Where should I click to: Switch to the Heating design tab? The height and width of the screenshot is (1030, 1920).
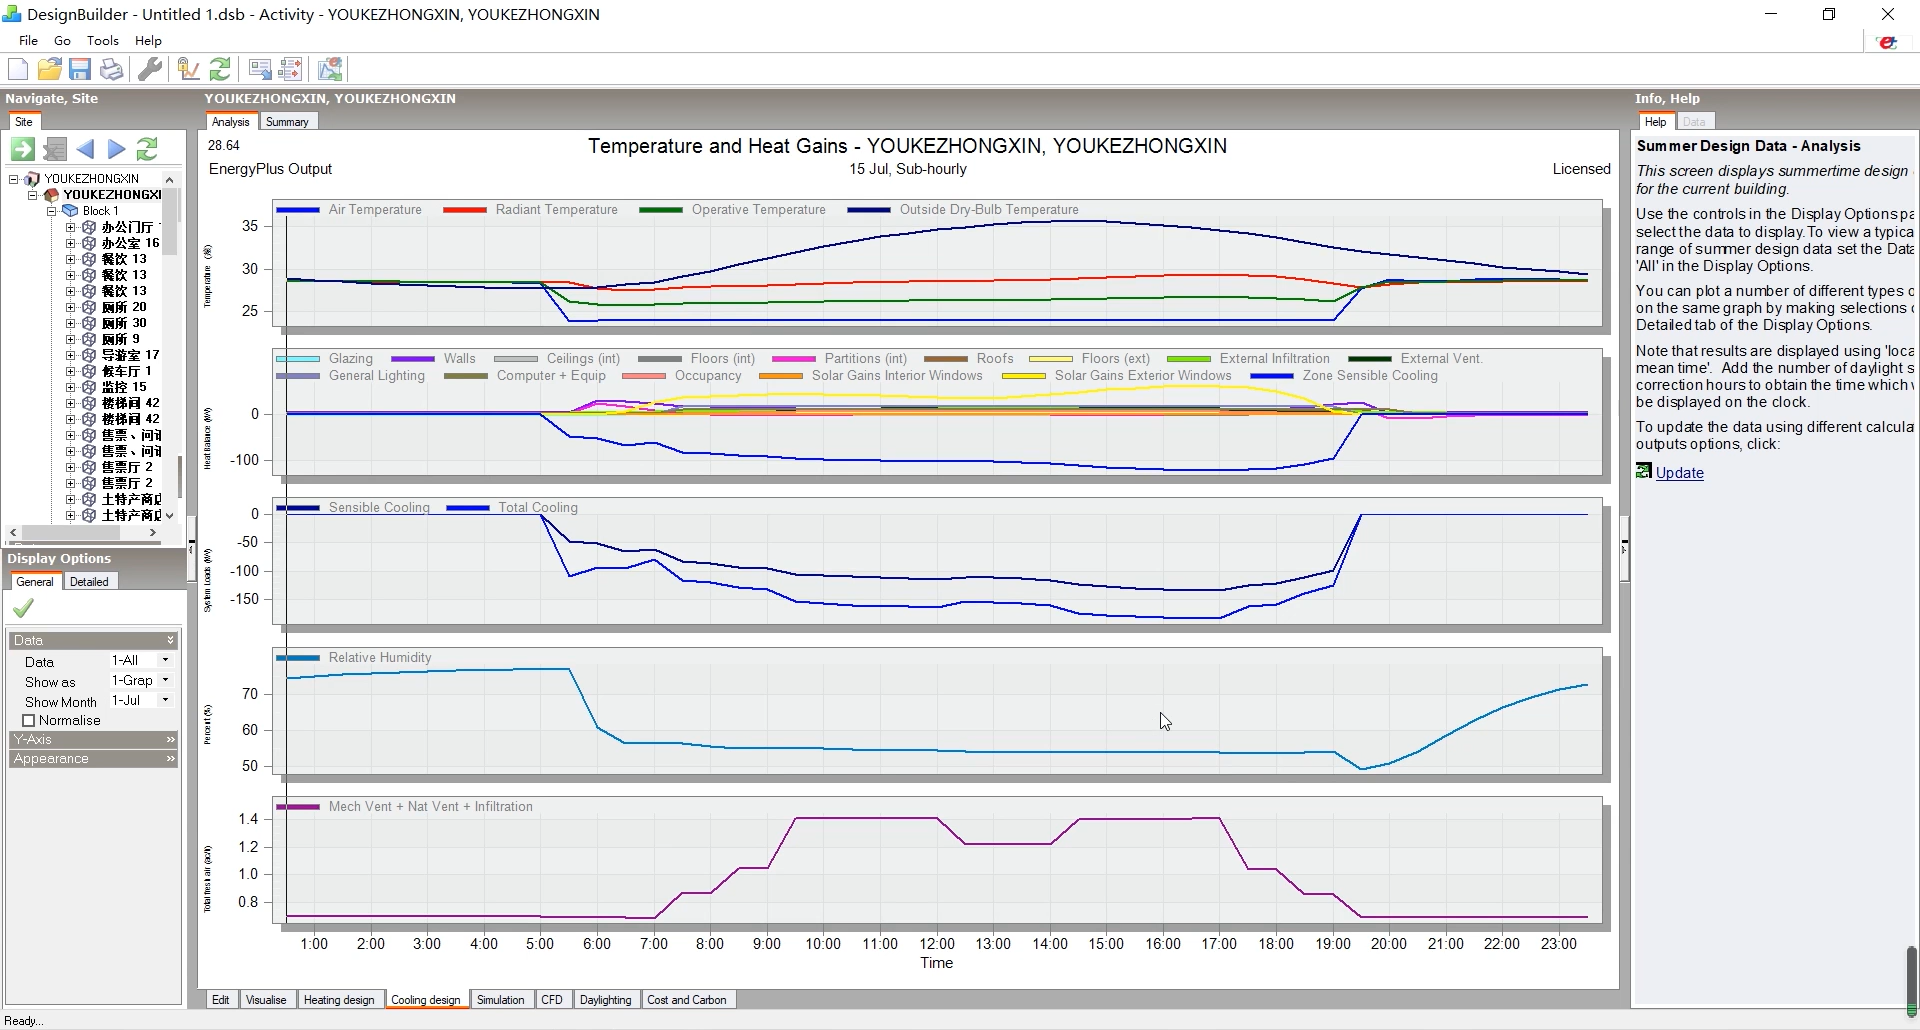pos(339,1000)
